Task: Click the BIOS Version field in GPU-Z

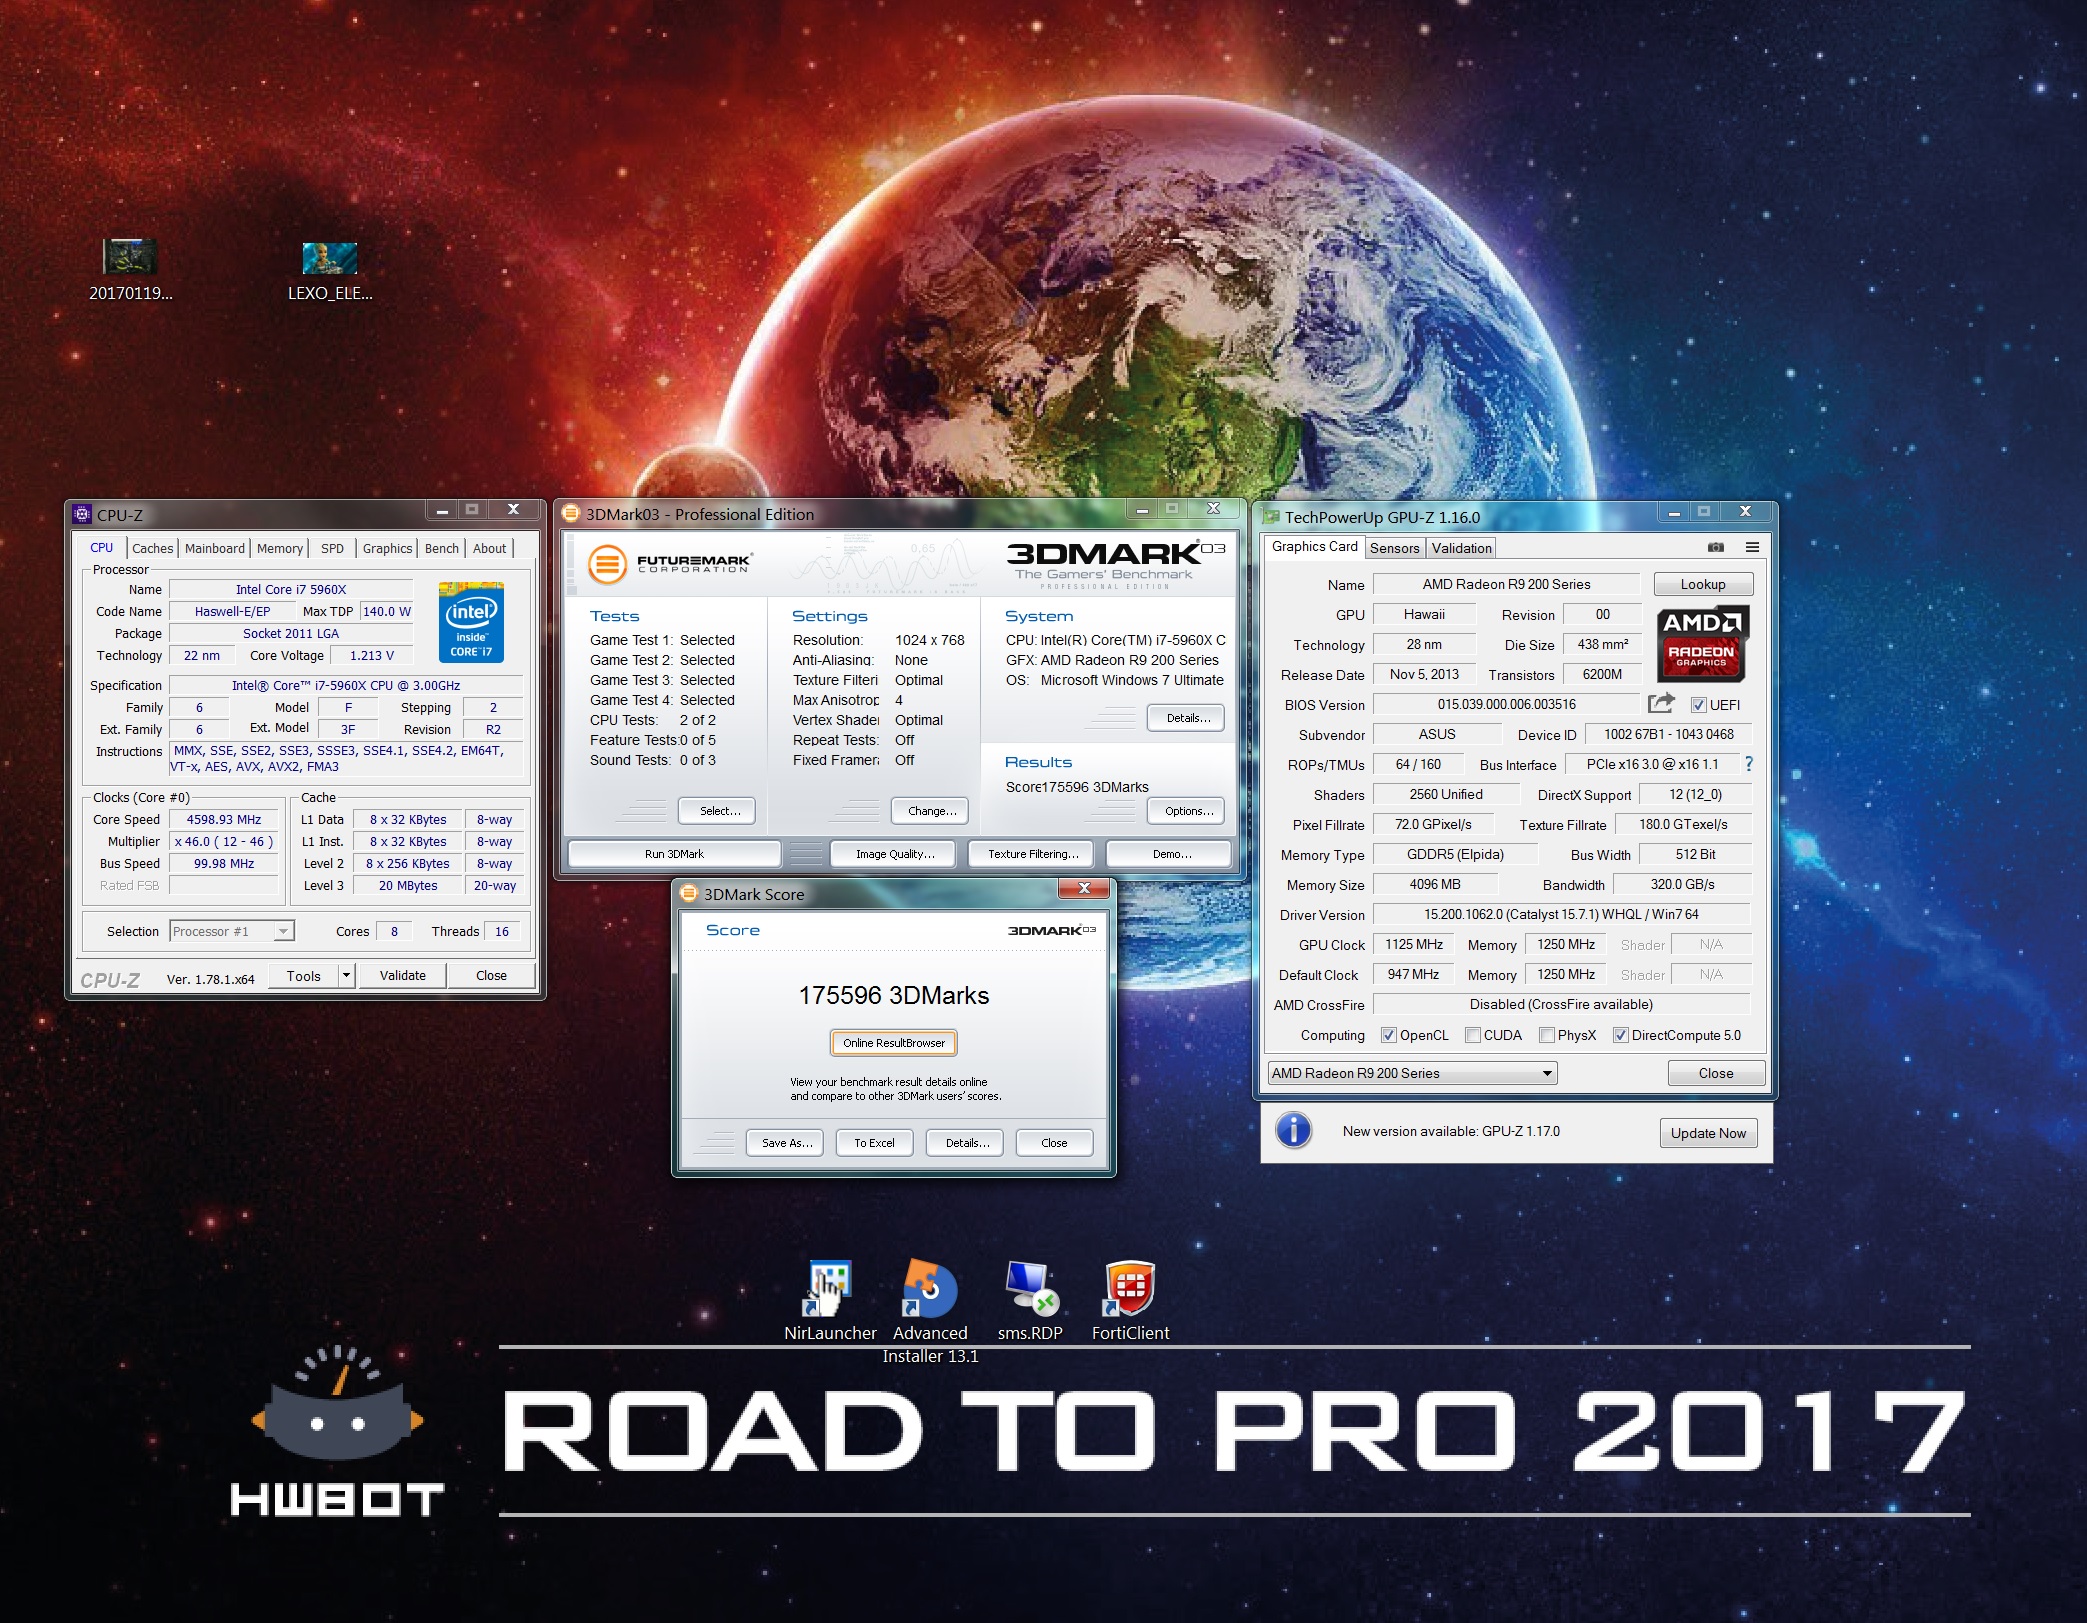Action: click(x=1506, y=704)
